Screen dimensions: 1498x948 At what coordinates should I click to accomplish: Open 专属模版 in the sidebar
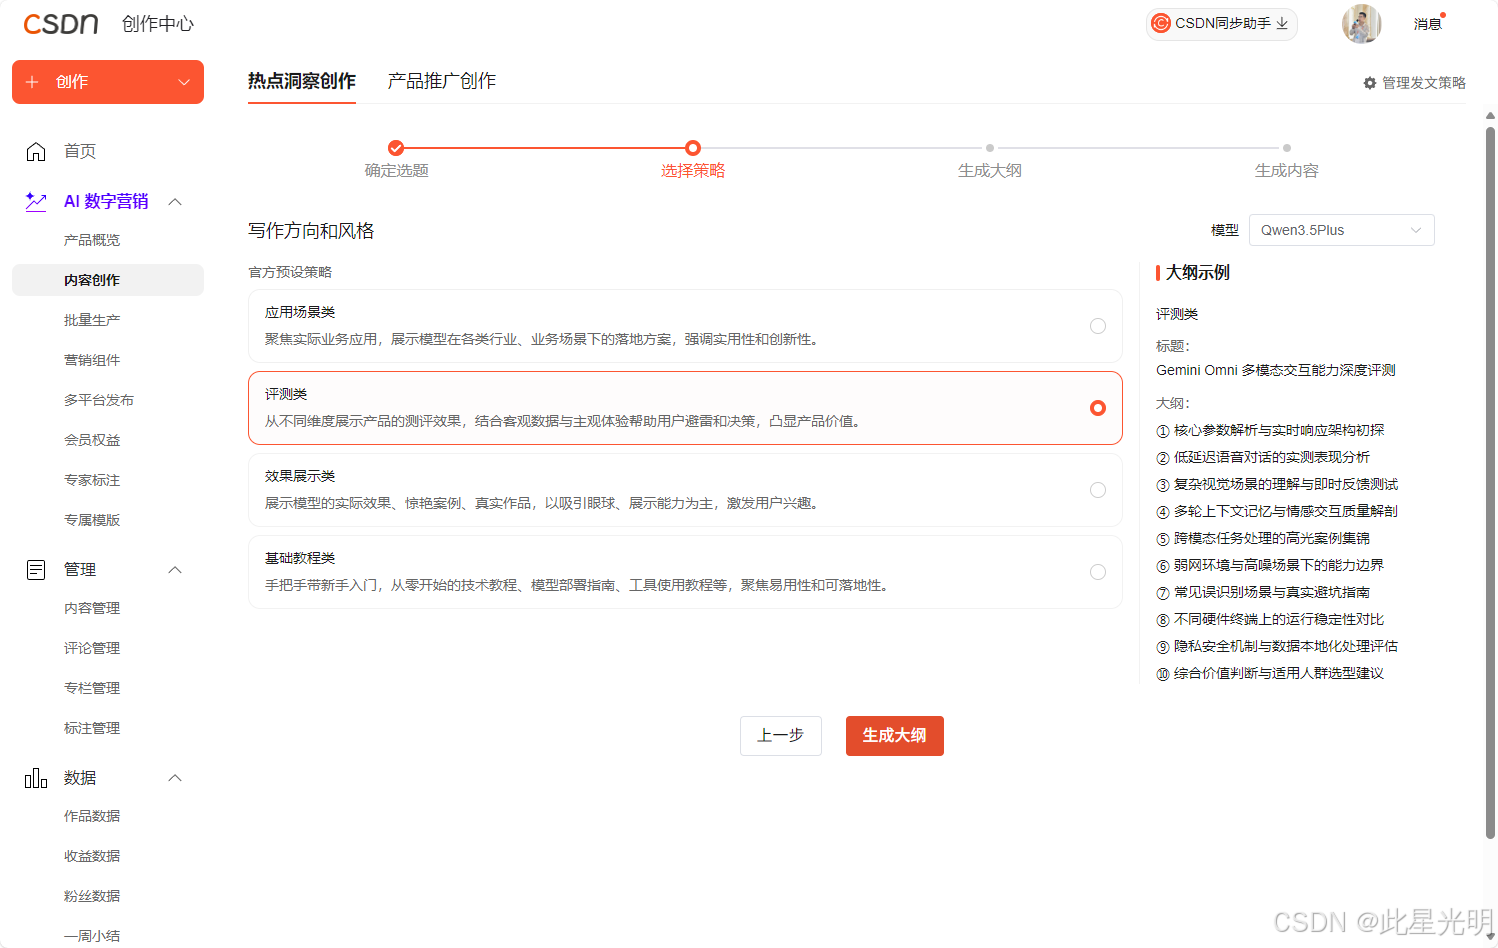click(92, 520)
